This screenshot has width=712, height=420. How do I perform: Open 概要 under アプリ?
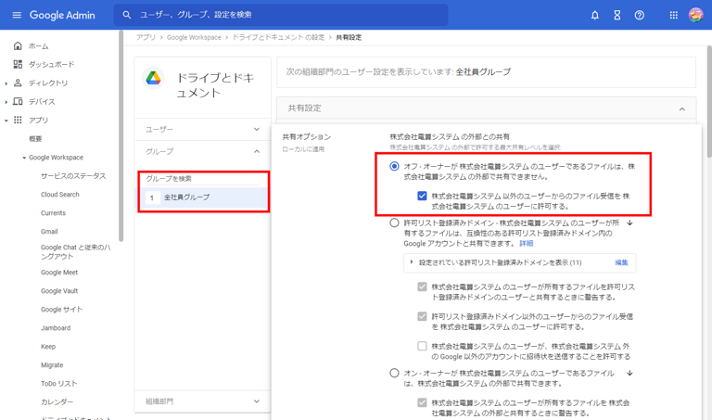[35, 139]
